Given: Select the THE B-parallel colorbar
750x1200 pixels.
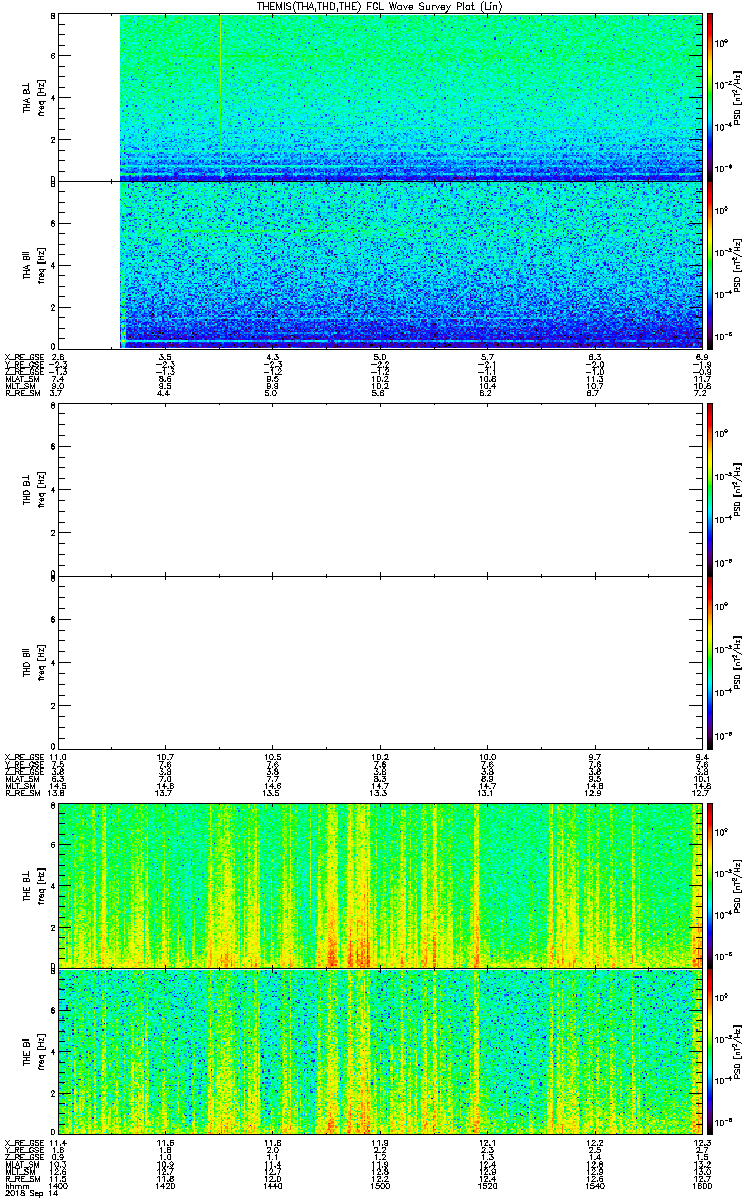Looking at the screenshot, I should click(x=710, y=1052).
